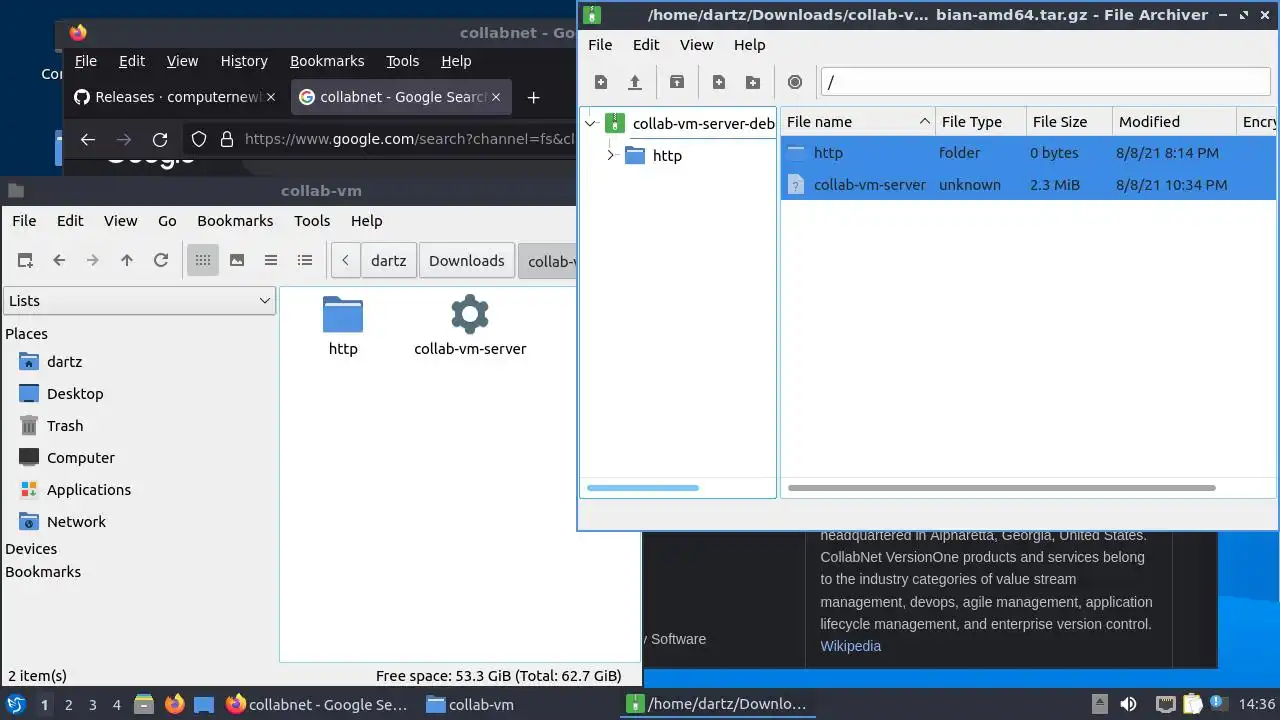Screen dimensions: 1280x720
Task: Switch to thumbnail view in file manager
Action: tap(237, 260)
